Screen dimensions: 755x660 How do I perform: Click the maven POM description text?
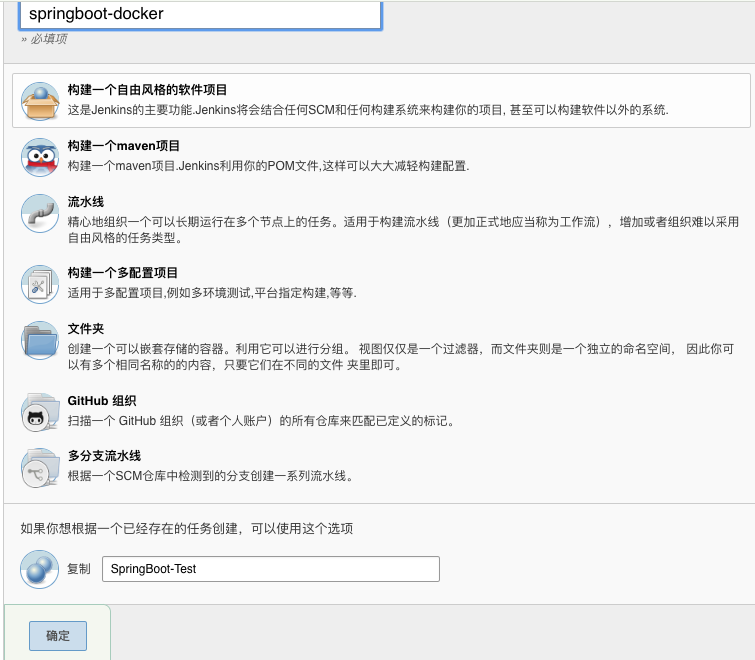coord(268,166)
